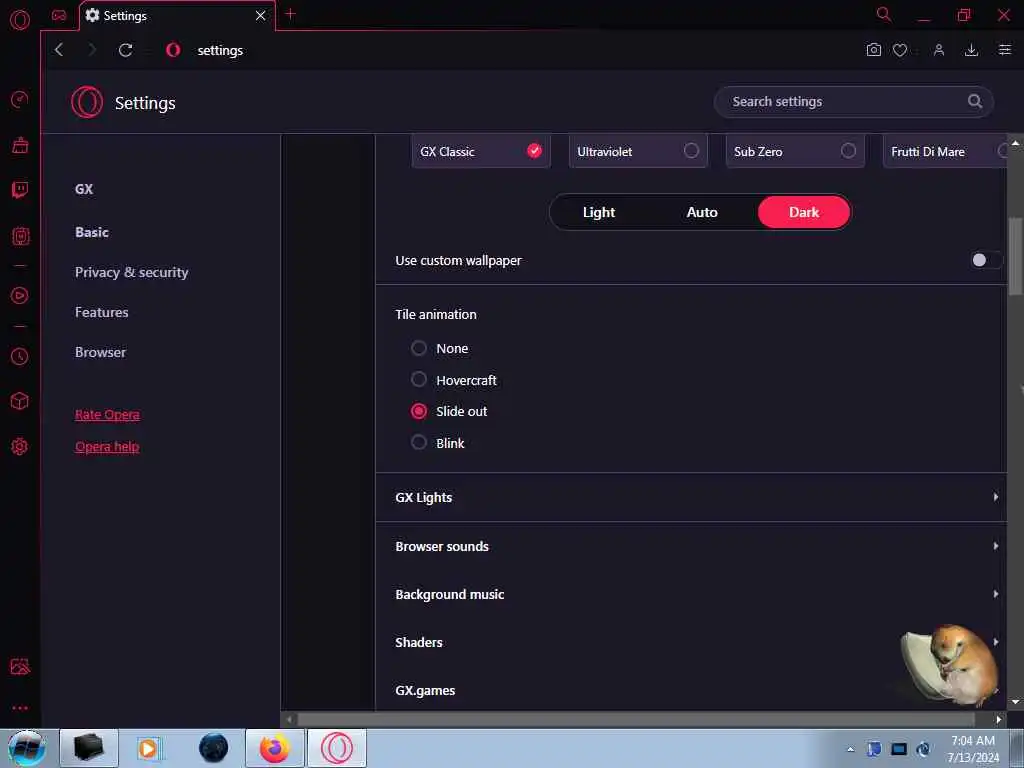Select the GX Classic theme
1024x768 pixels.
(x=481, y=152)
